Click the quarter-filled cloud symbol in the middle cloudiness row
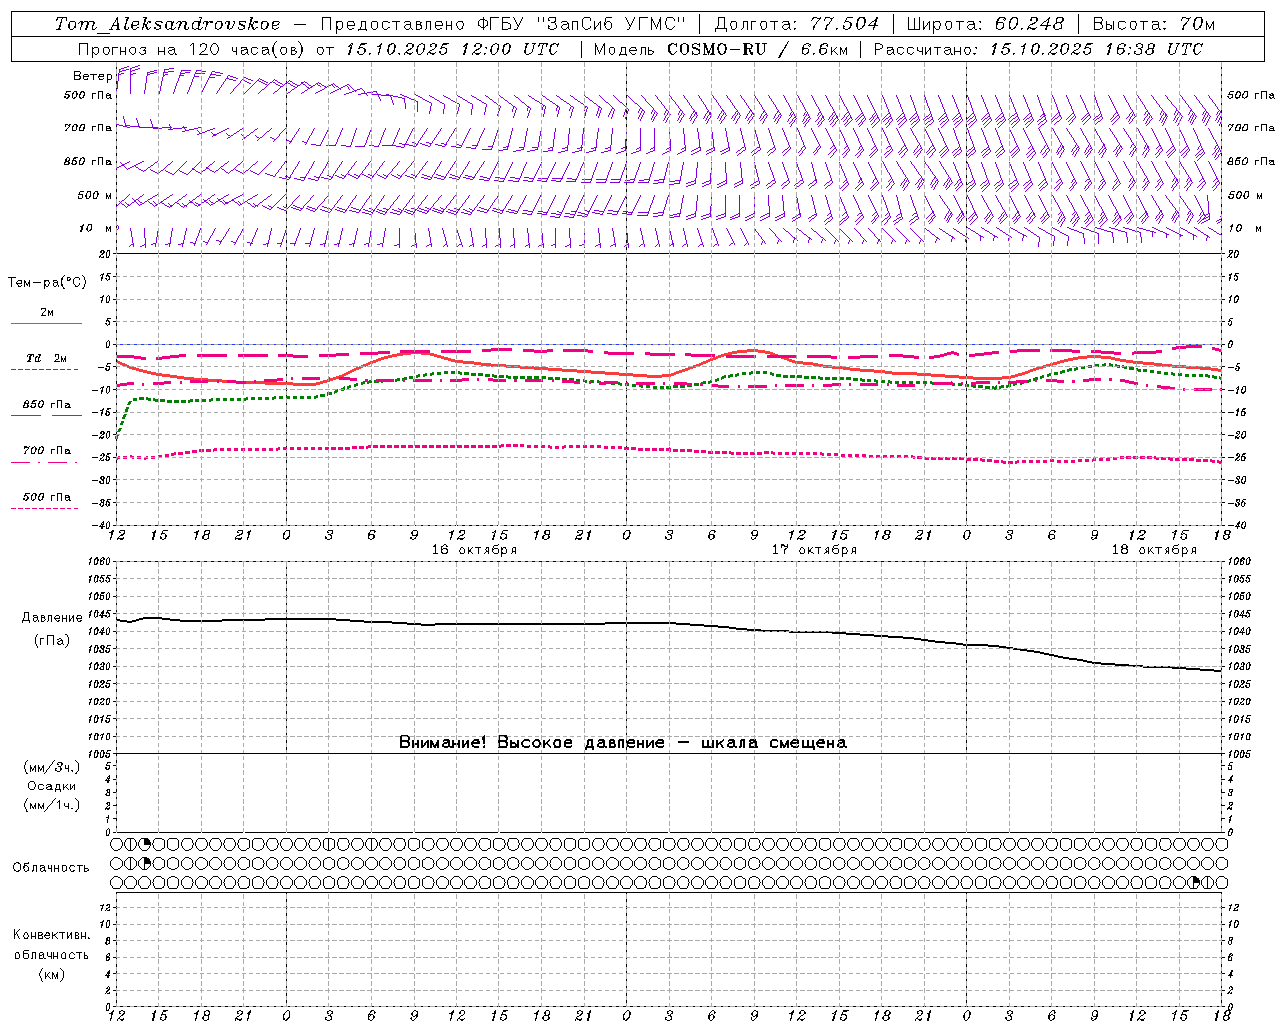Screen dimensions: 1280x1024 coord(145,863)
